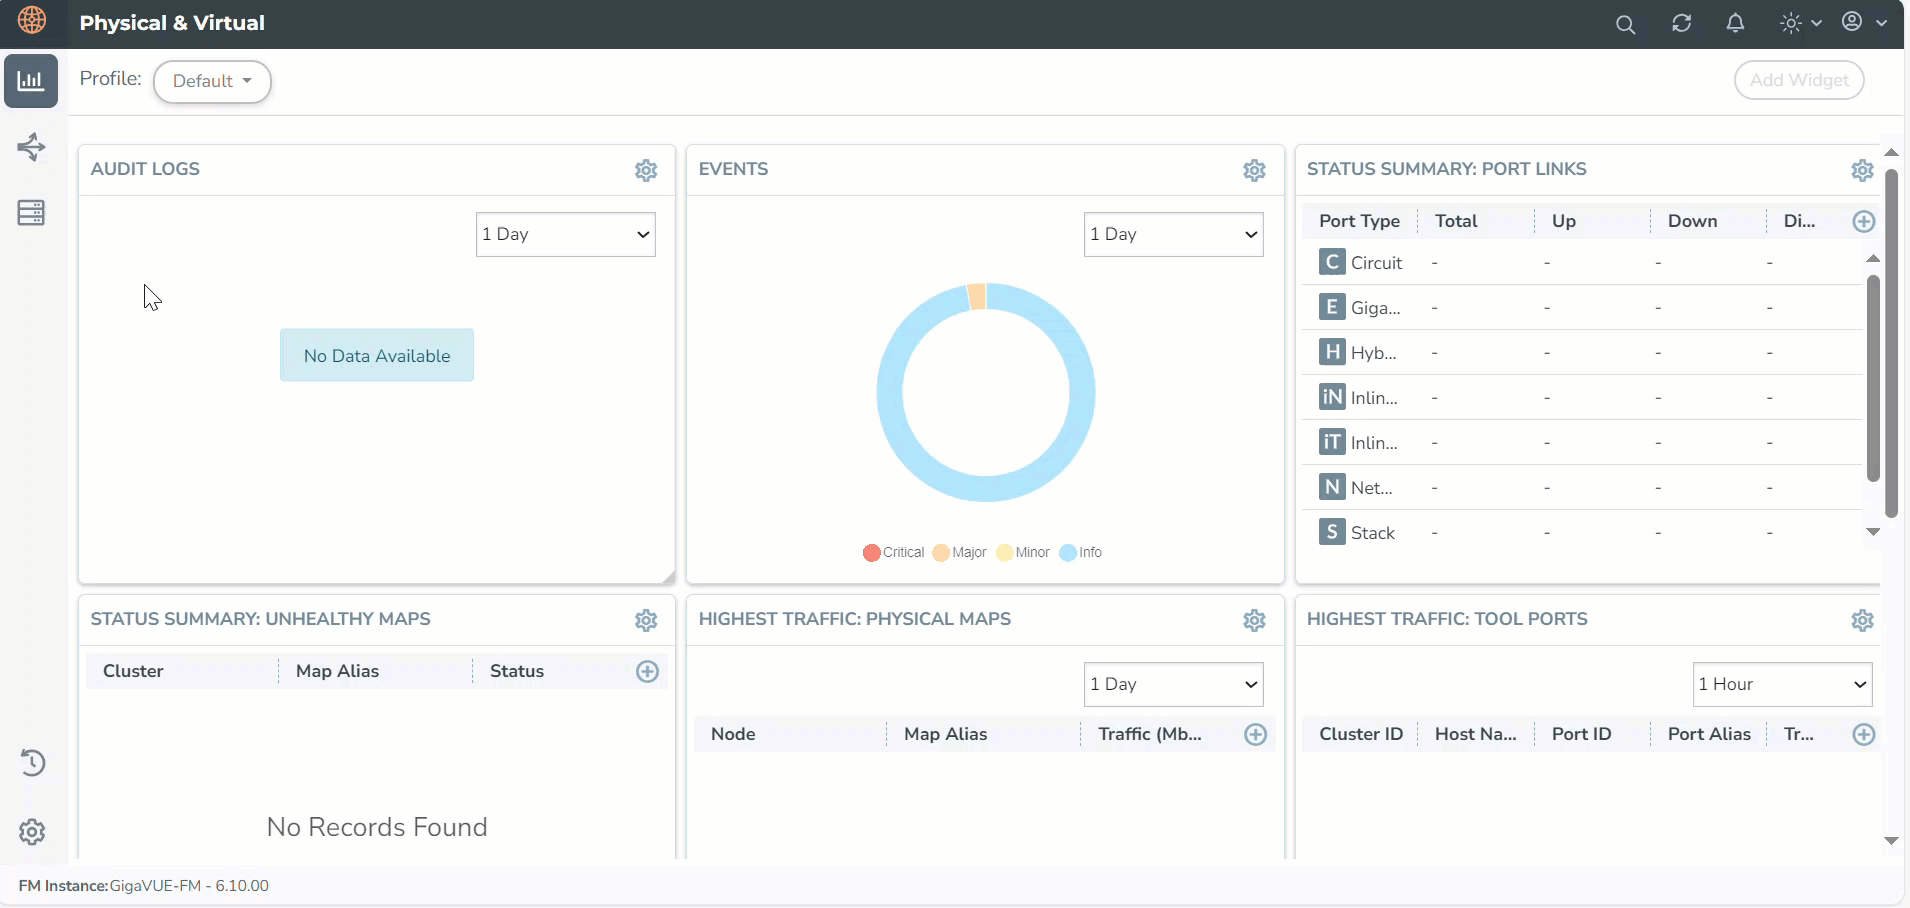Open Audit Logs widget settings gear
The width and height of the screenshot is (1910, 908).
(x=646, y=170)
